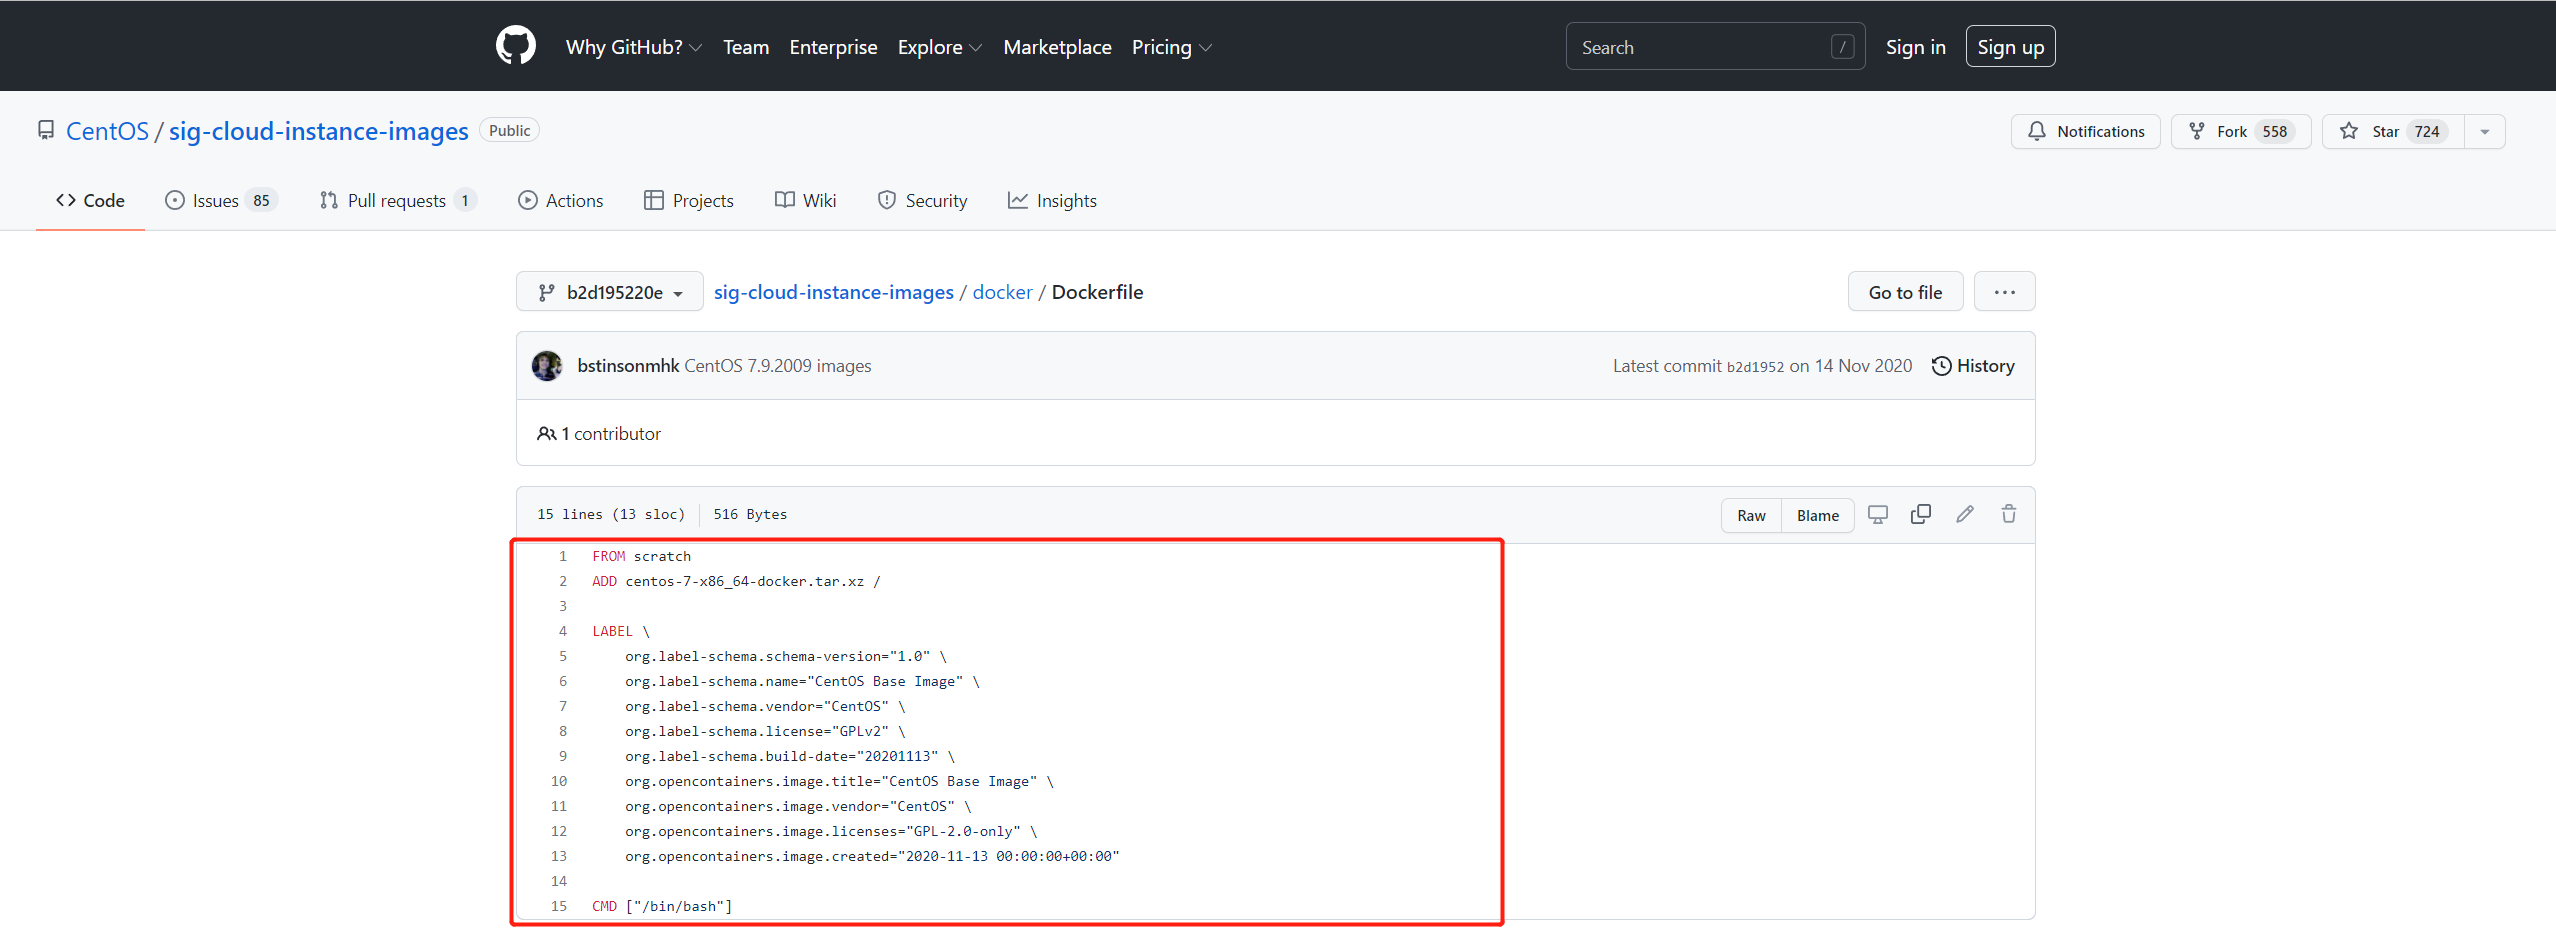Click the Sign up button
The width and height of the screenshot is (2556, 947).
[2010, 47]
